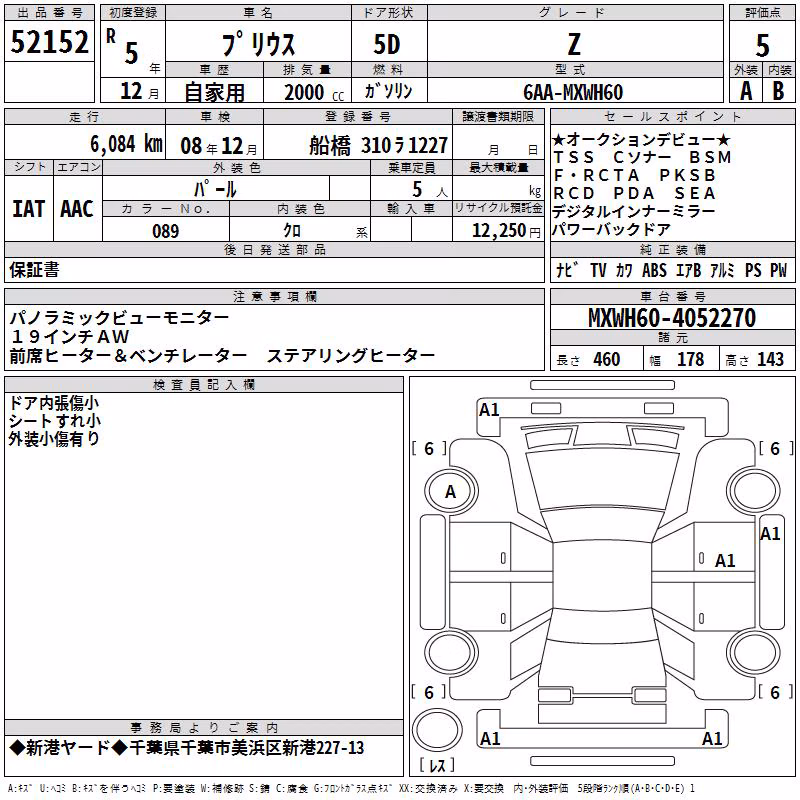Click the ステアリングヒーター note

(x=351, y=356)
